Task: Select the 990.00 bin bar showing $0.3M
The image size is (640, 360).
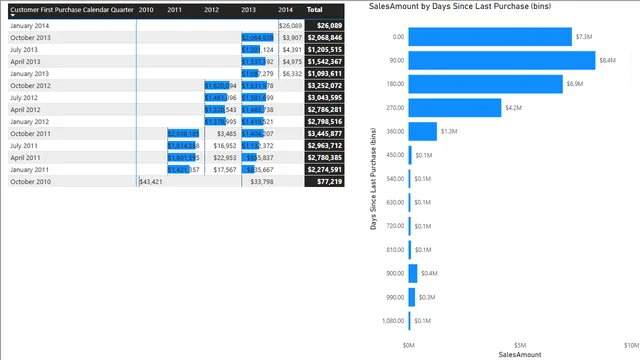Action: [411, 297]
